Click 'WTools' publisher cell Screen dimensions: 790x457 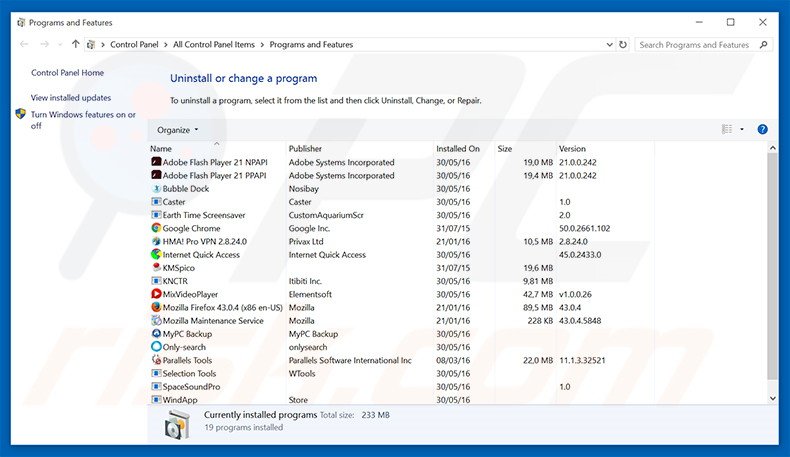[302, 373]
